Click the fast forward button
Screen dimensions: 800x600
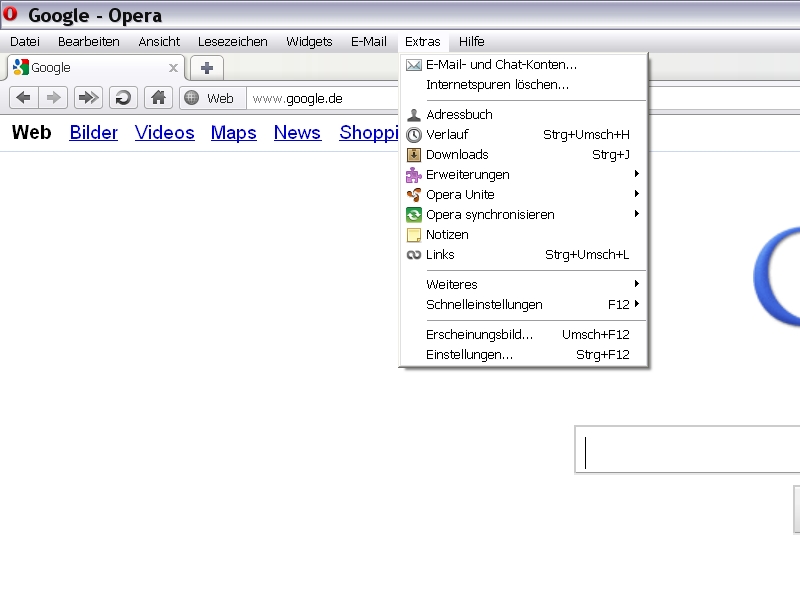(88, 97)
